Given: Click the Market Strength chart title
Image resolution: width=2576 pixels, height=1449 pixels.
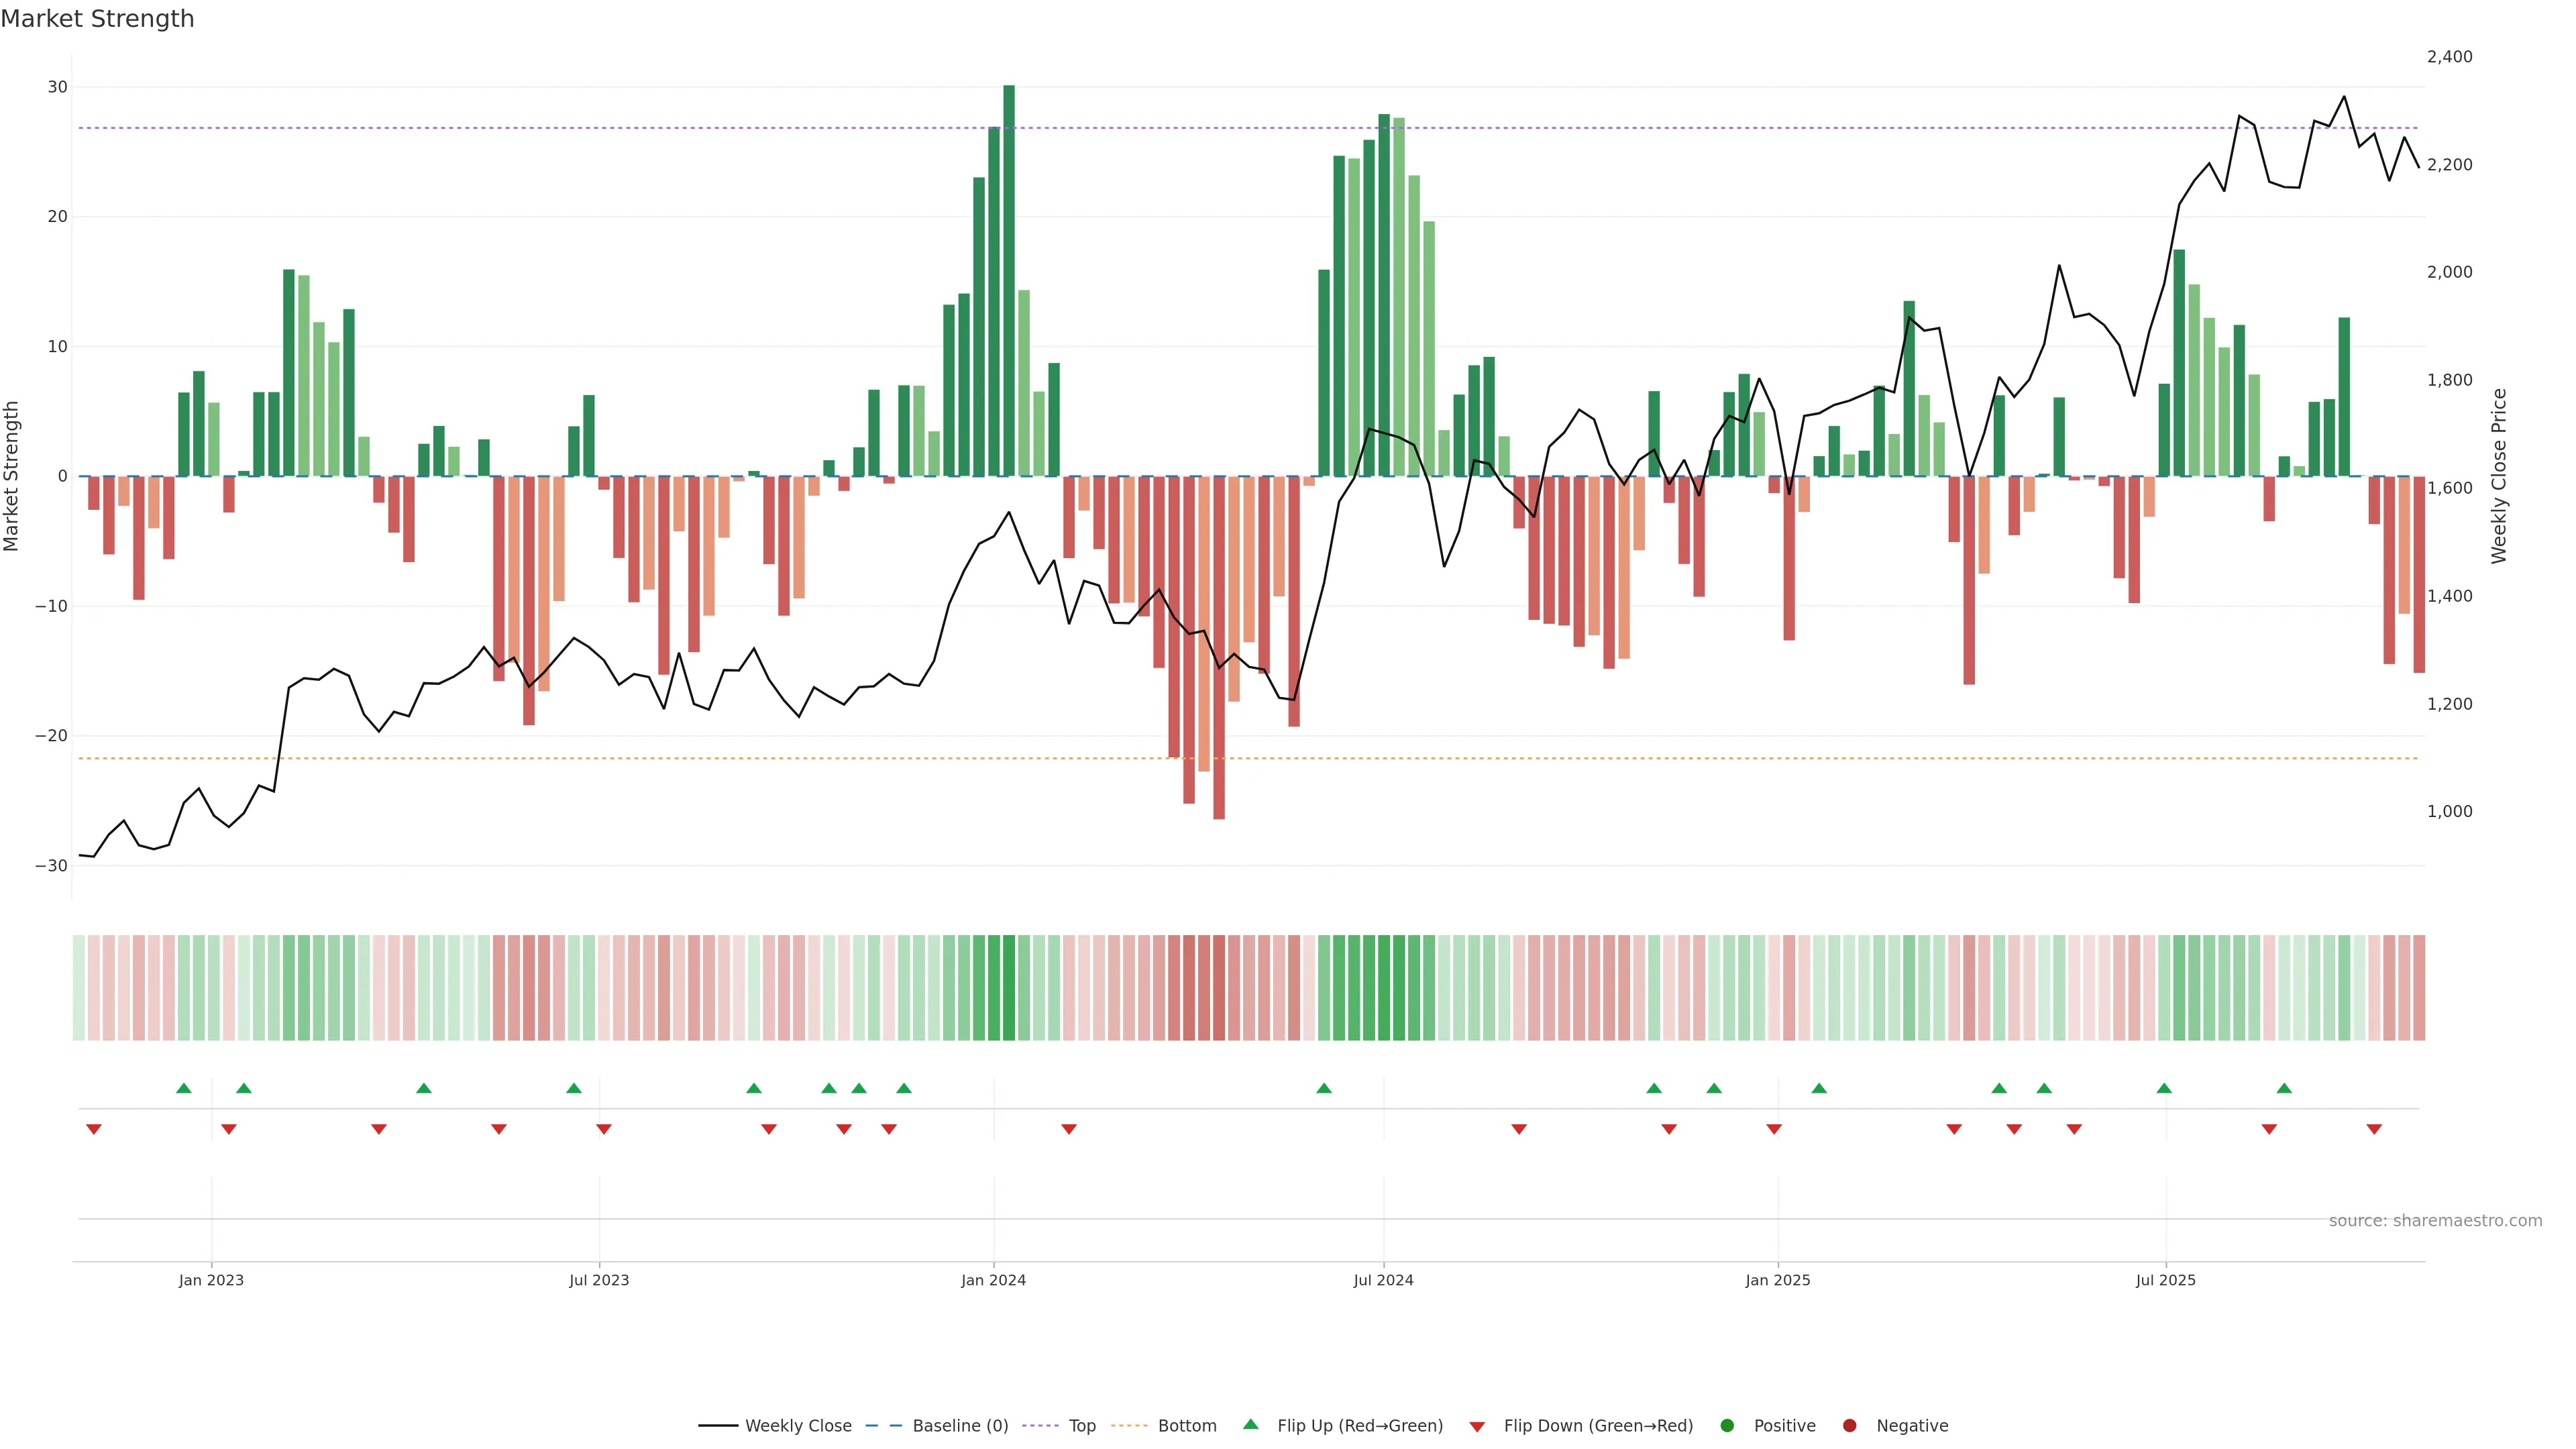Looking at the screenshot, I should 97,19.
